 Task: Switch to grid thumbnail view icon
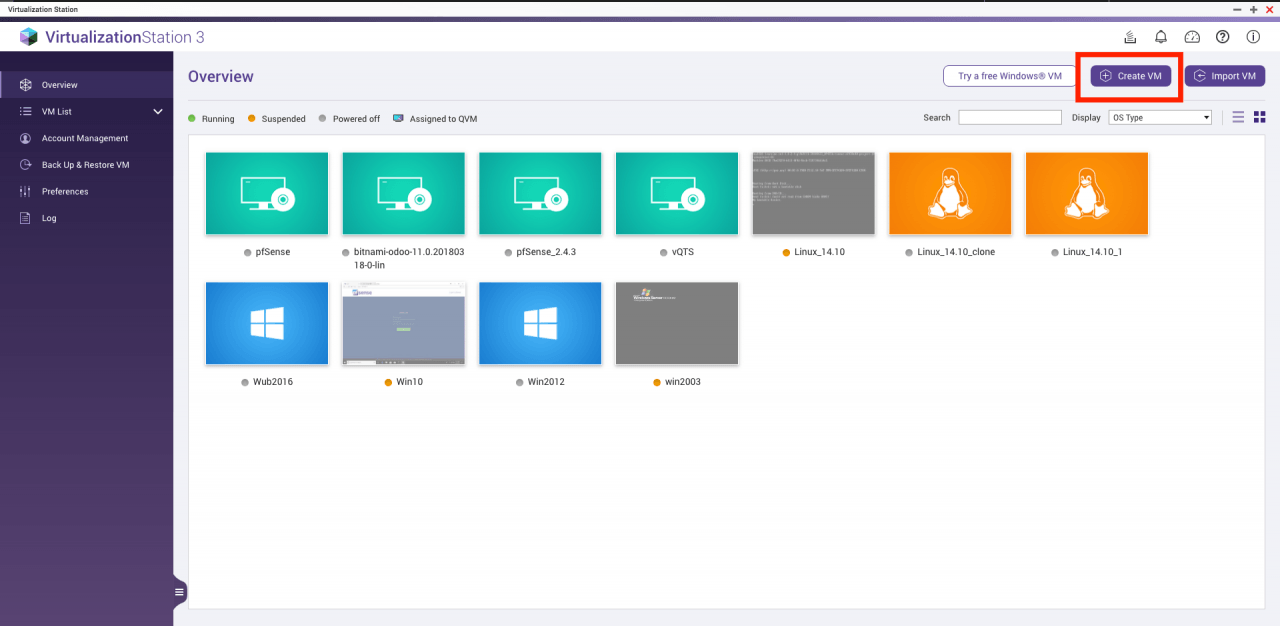(1260, 117)
